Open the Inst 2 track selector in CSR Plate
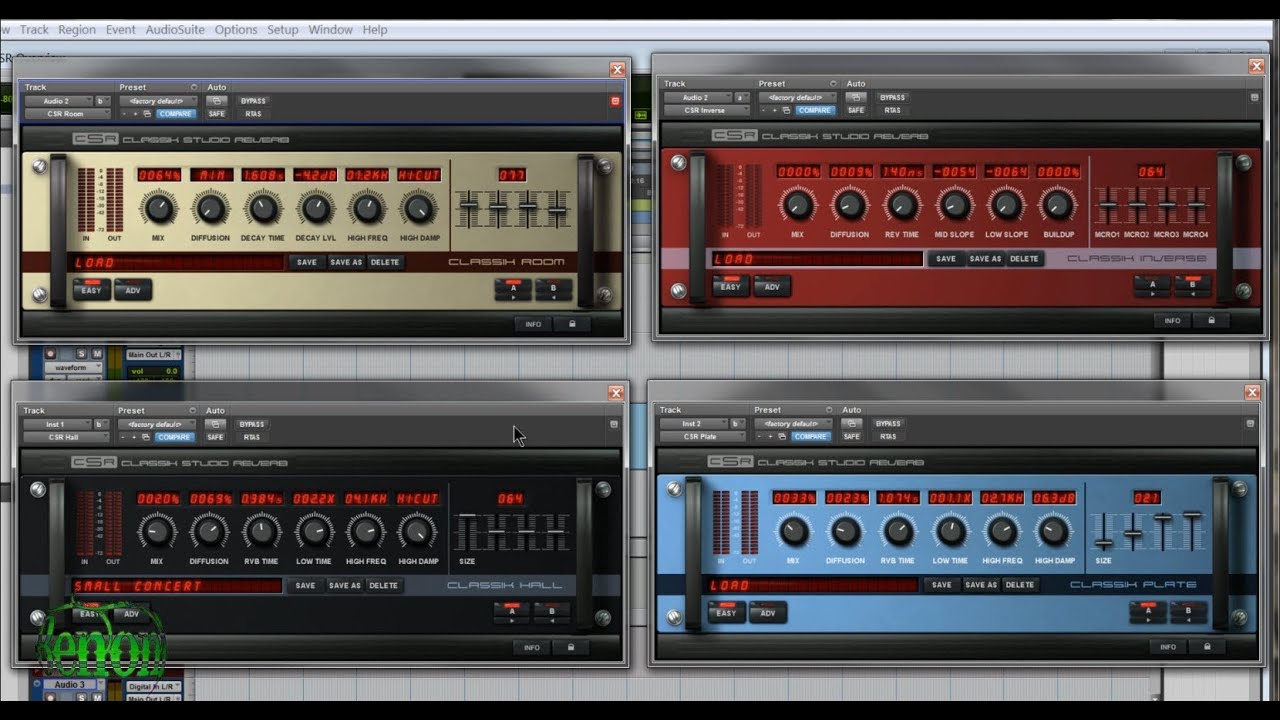 coord(693,423)
